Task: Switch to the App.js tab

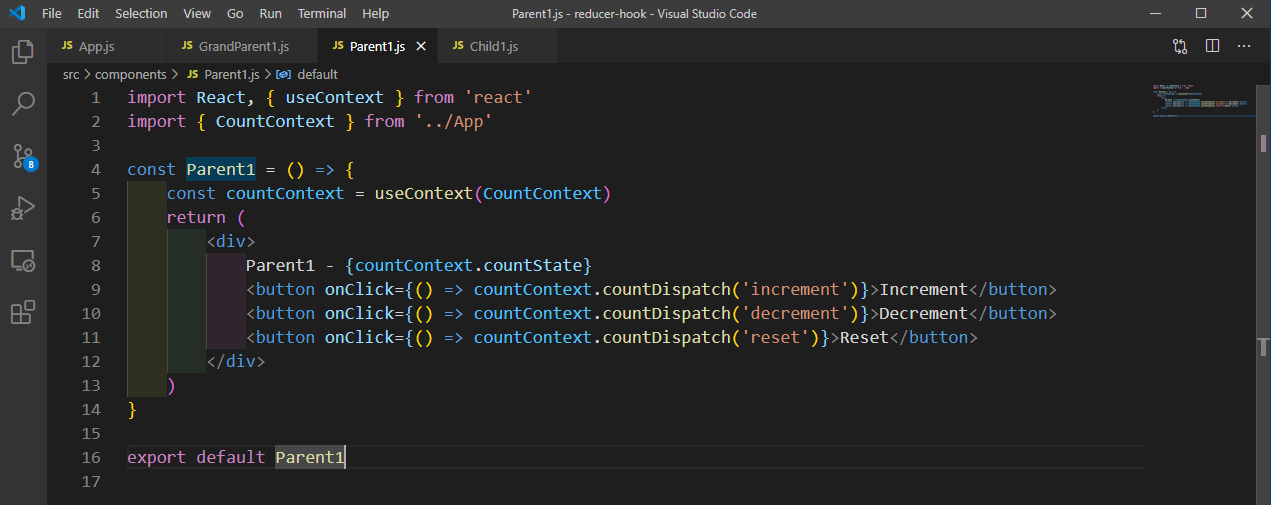Action: point(106,46)
